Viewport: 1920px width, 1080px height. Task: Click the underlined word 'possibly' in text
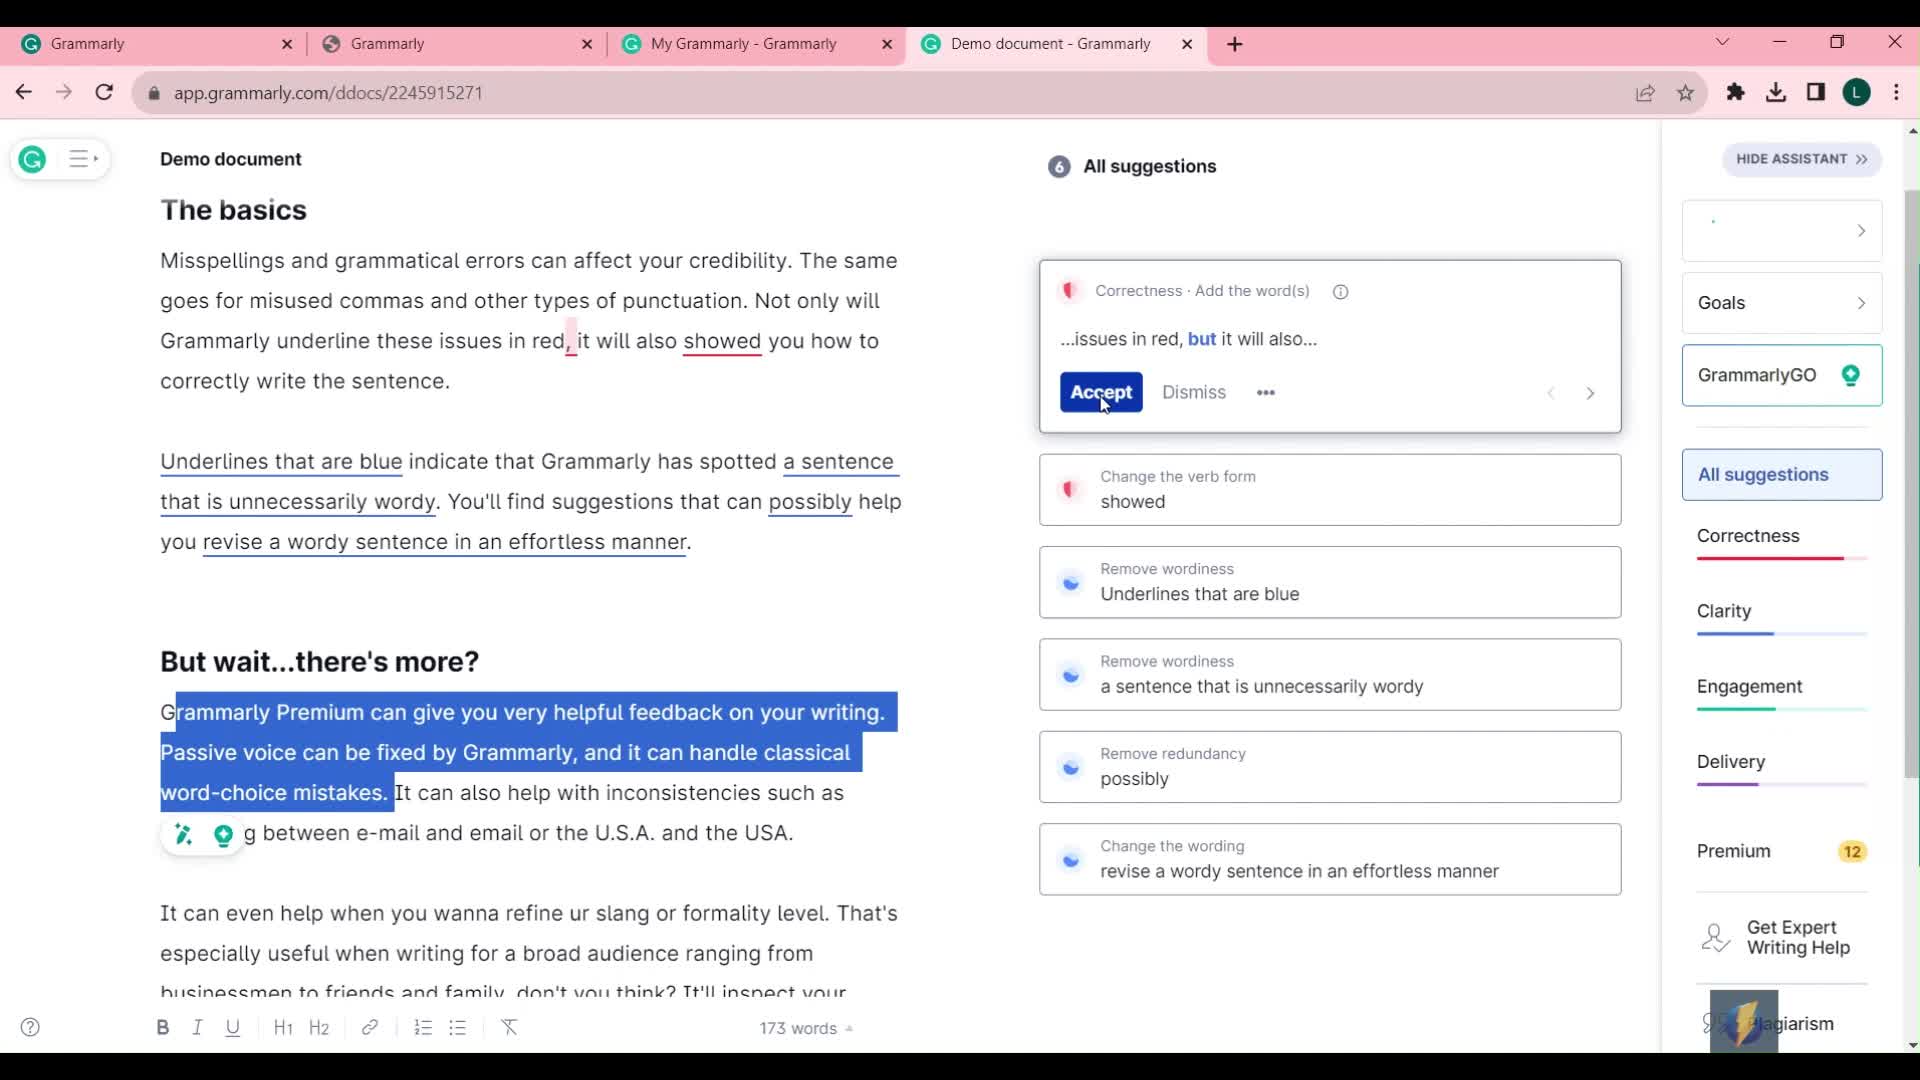810,502
